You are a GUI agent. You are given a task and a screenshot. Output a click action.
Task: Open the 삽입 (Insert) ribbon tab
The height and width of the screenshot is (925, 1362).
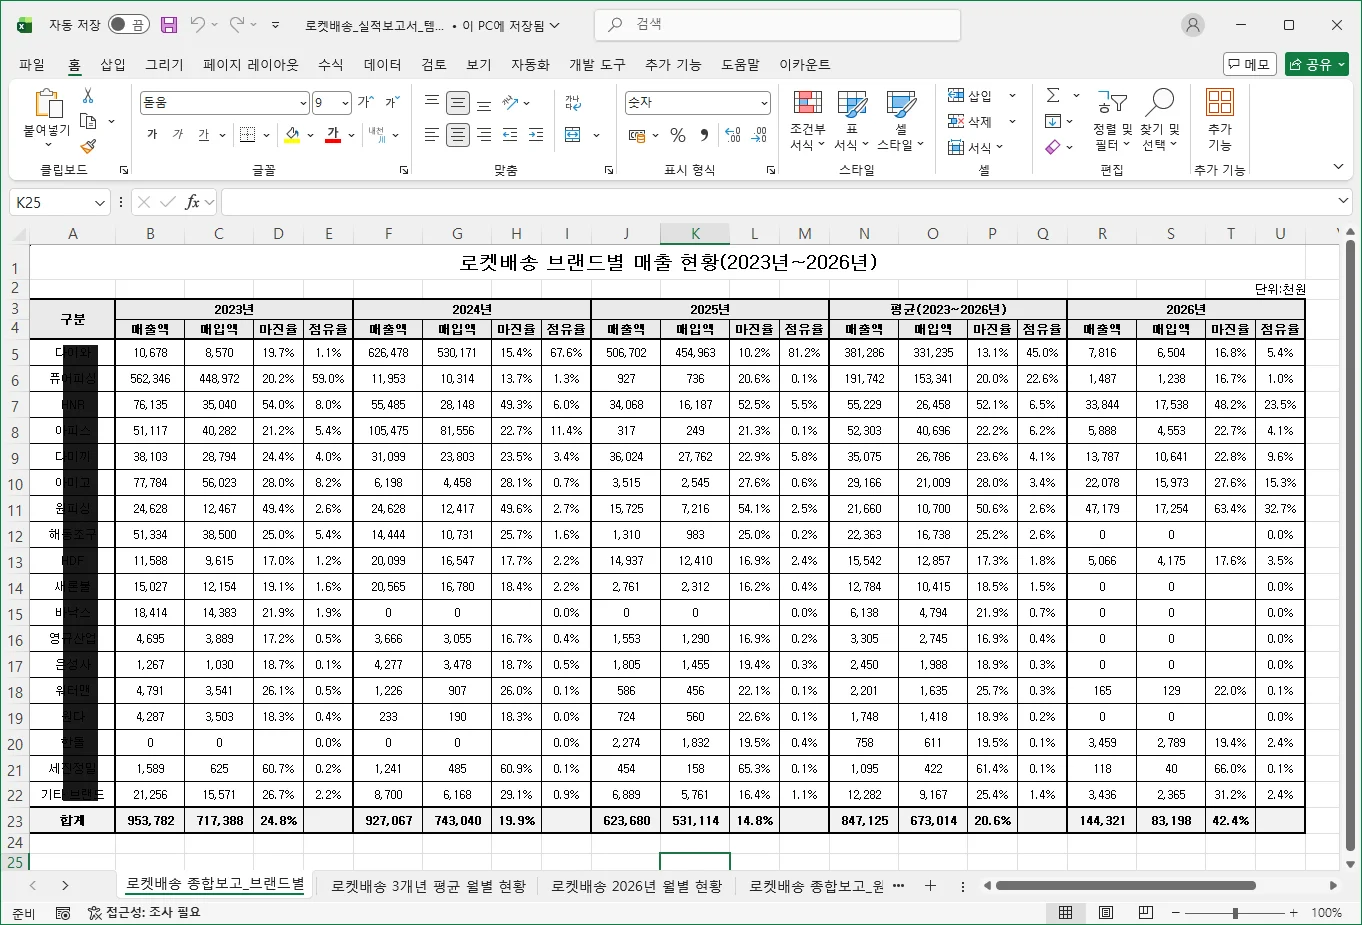pos(113,64)
